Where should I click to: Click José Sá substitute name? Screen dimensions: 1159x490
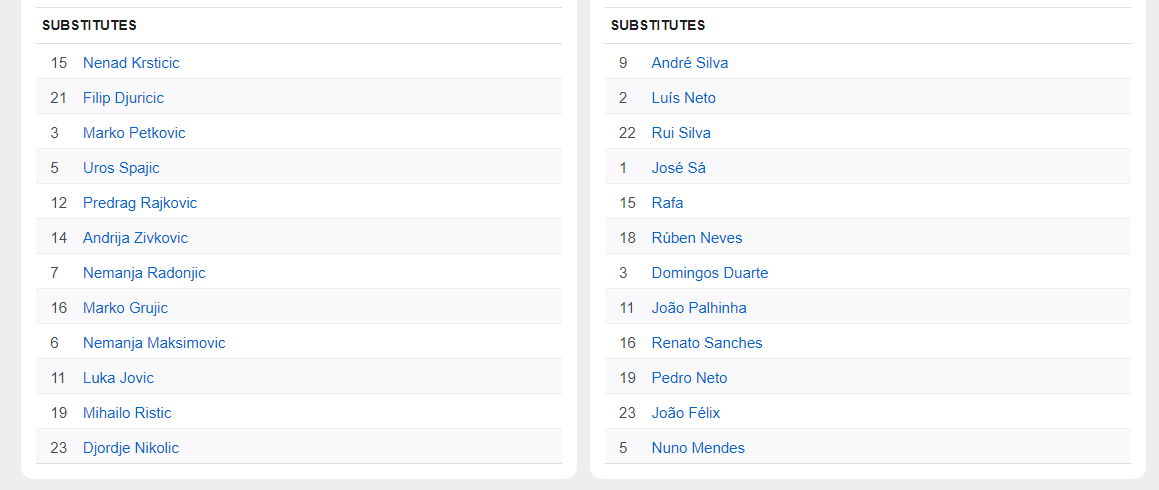pyautogui.click(x=678, y=168)
